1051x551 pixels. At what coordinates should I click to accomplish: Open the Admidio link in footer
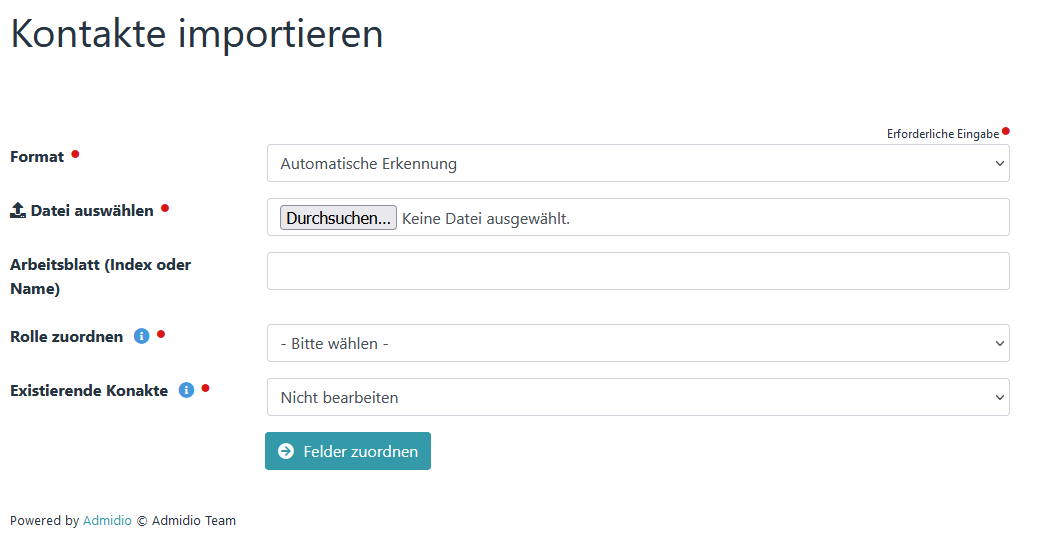click(x=107, y=520)
